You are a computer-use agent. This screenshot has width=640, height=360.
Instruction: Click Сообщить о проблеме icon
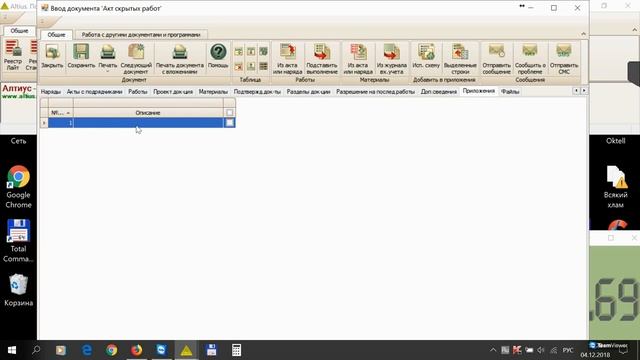click(530, 59)
